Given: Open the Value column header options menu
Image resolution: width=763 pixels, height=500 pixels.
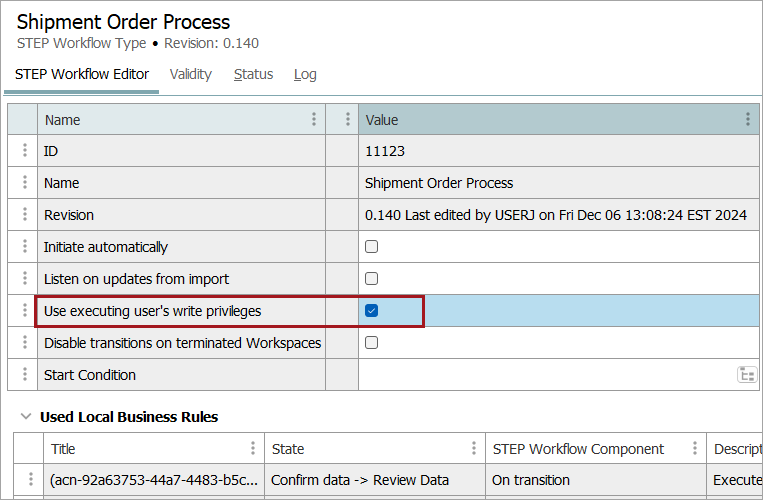Looking at the screenshot, I should coord(747,120).
